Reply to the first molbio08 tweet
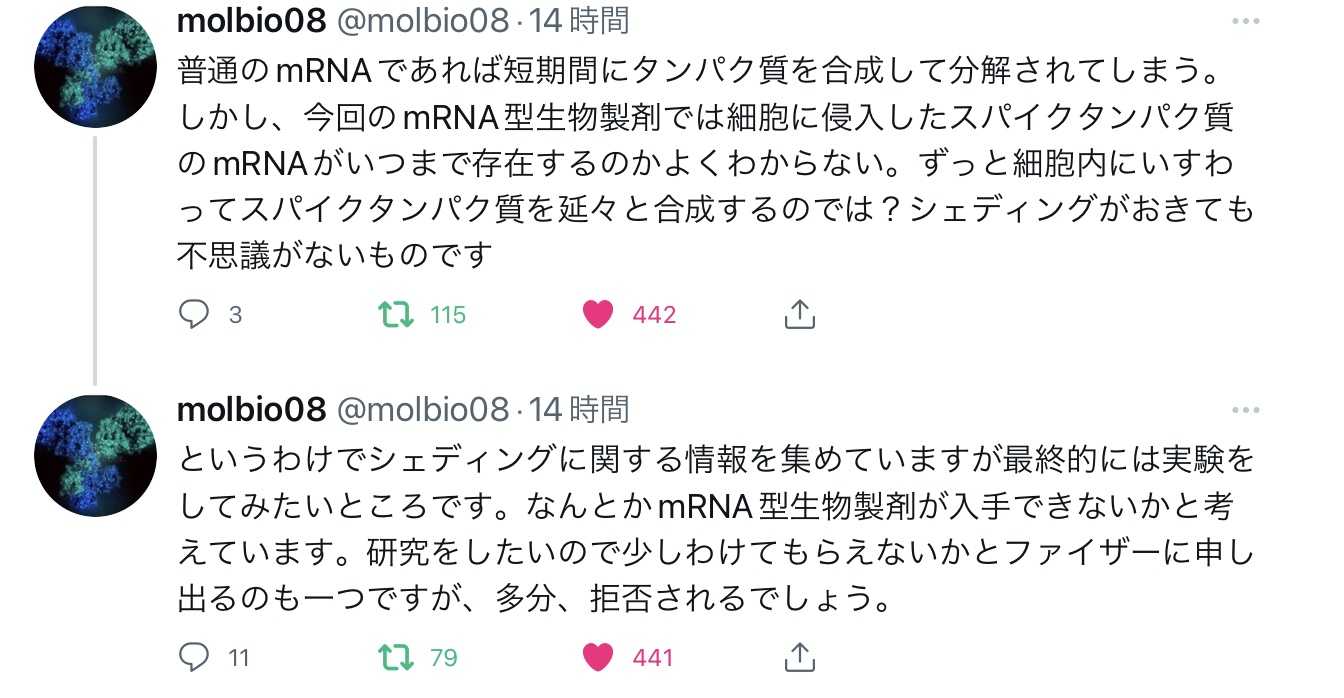Image resolution: width=1344 pixels, height=698 pixels. tap(194, 315)
